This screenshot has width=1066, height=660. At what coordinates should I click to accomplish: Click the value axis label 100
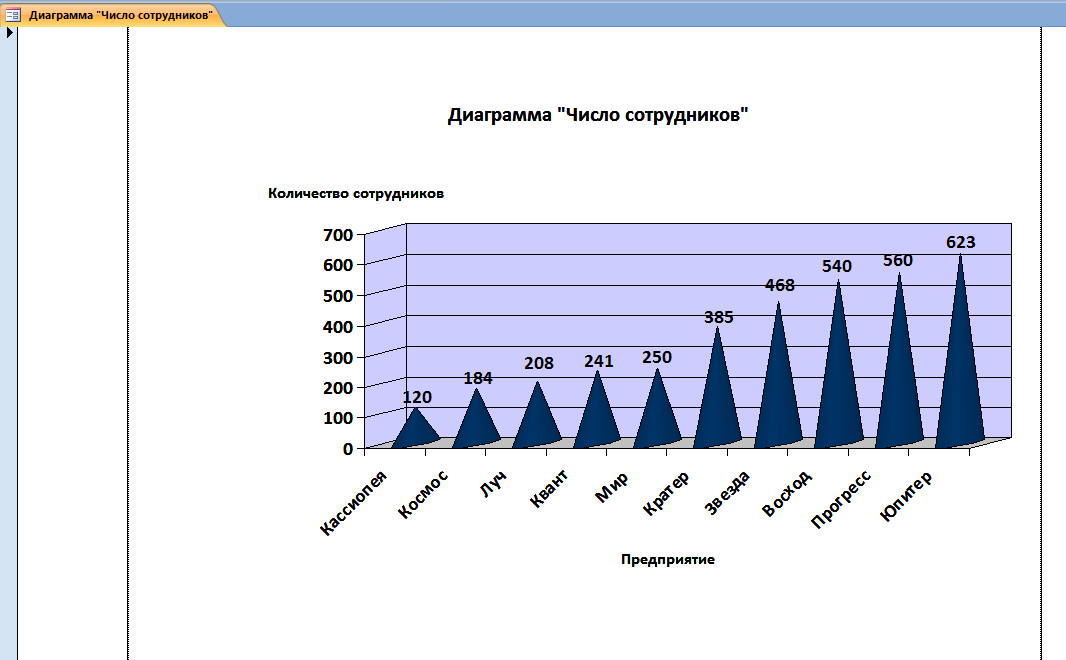338,418
